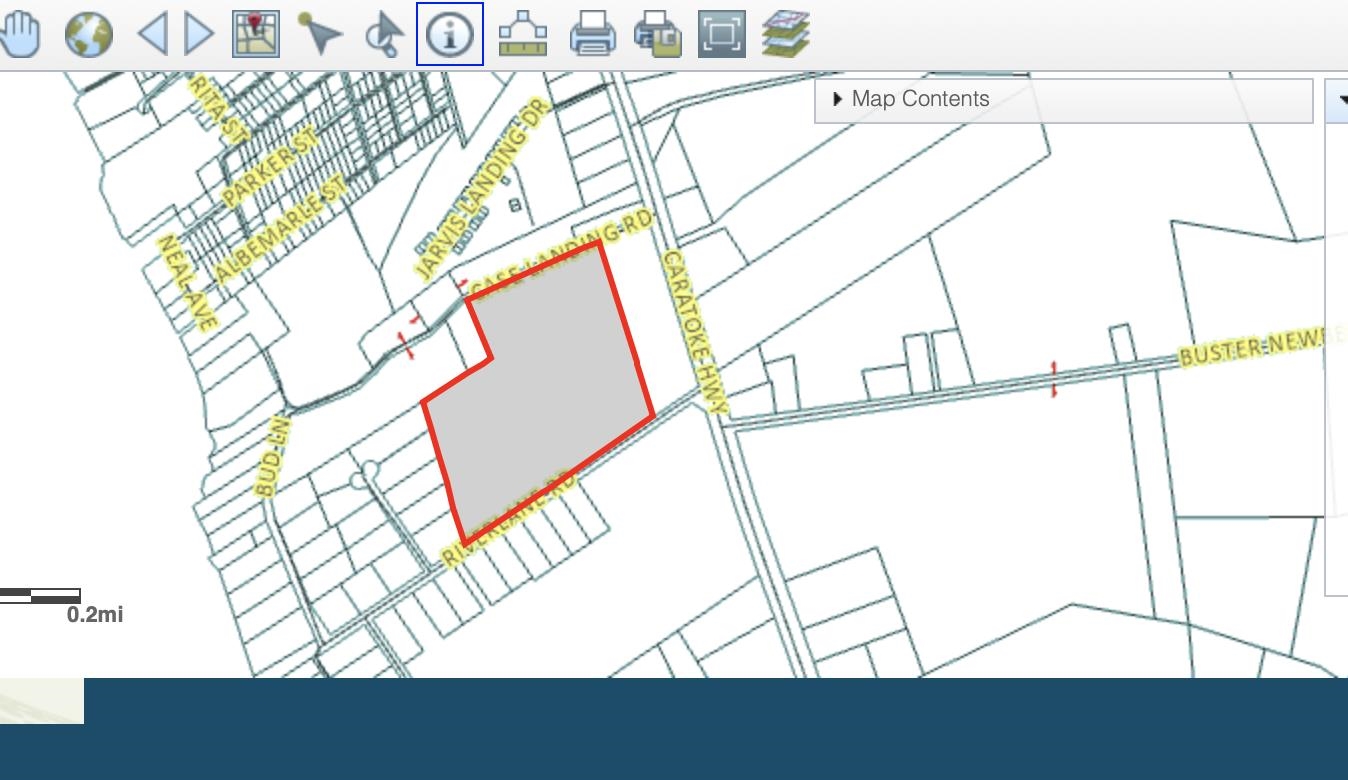The width and height of the screenshot is (1348, 780).
Task: Click the Caratoke Hwy road label
Action: coord(695,333)
